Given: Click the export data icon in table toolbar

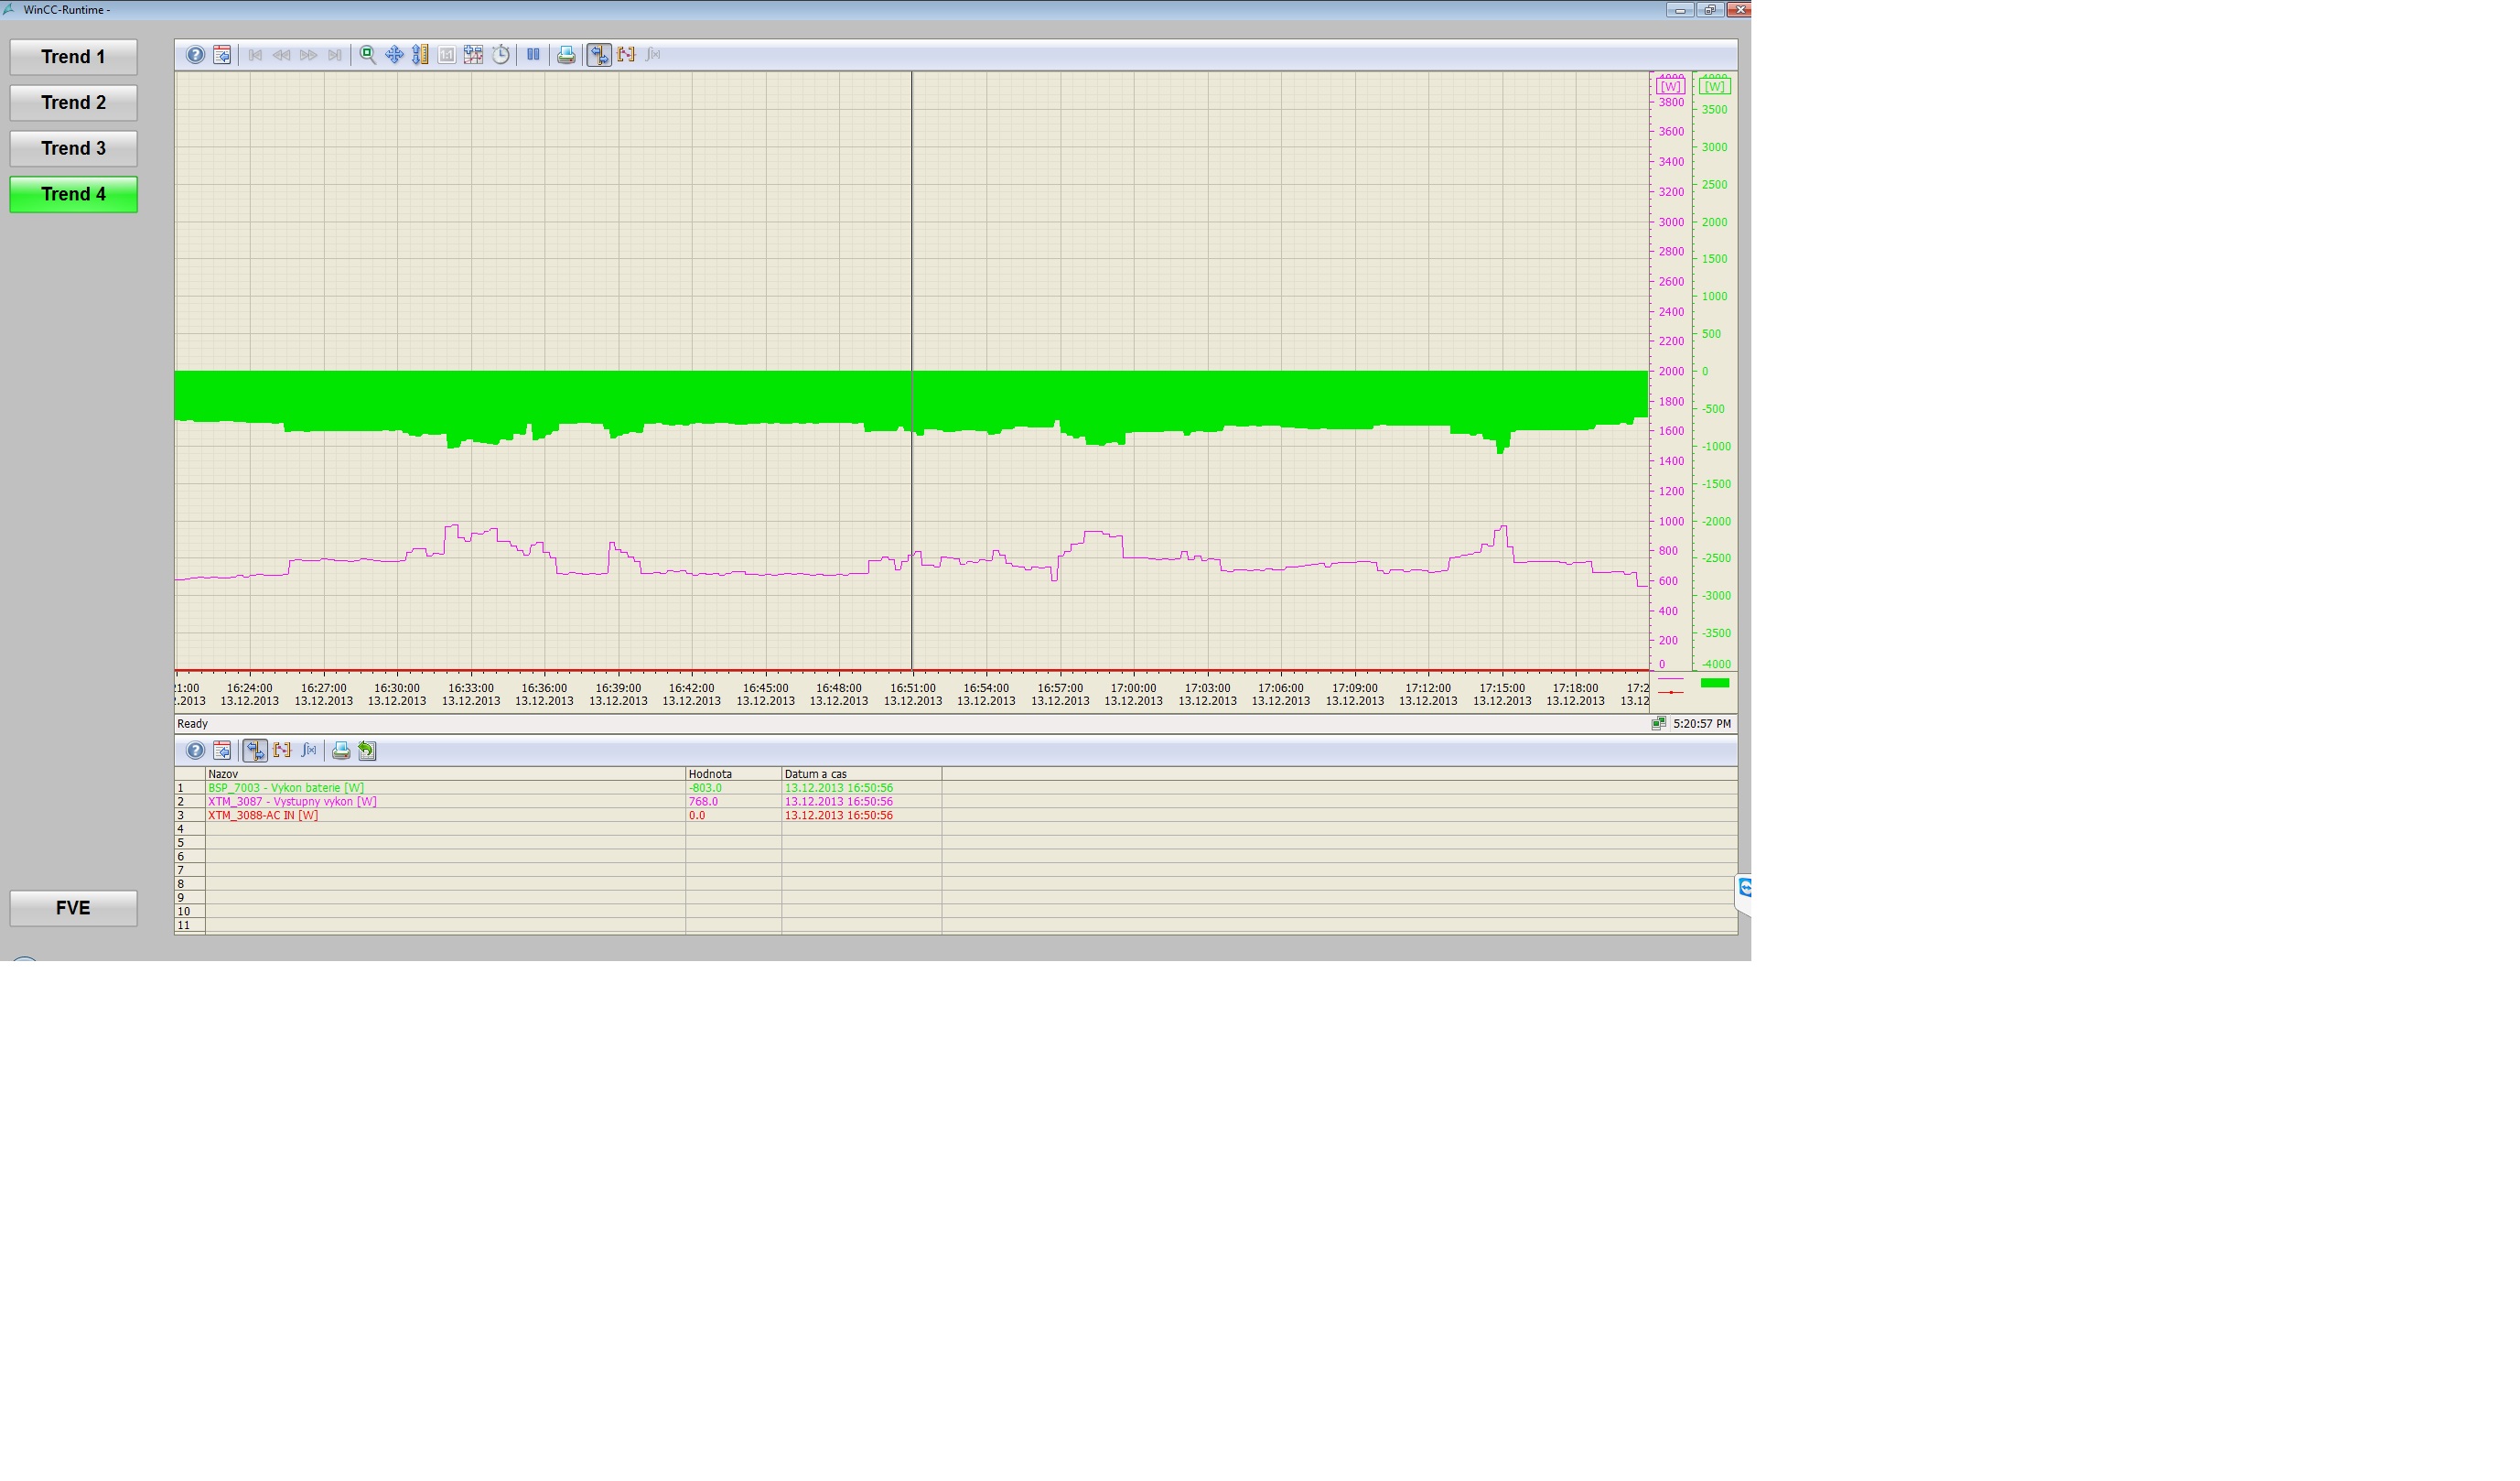Looking at the screenshot, I should point(367,750).
